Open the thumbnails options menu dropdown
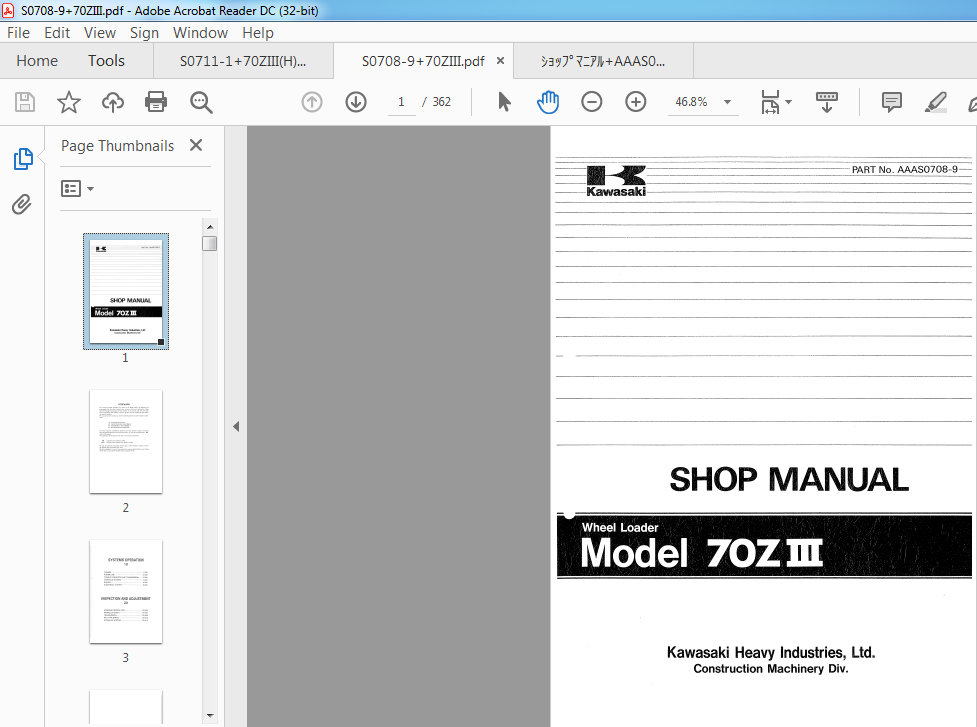This screenshot has height=727, width=977. point(77,188)
